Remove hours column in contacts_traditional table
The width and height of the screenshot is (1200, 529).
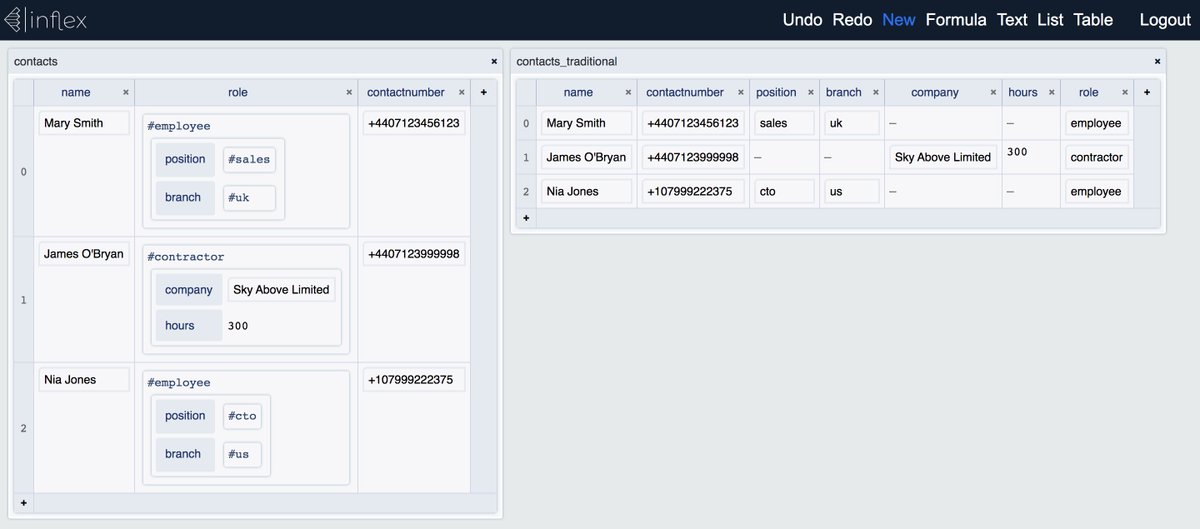tap(1052, 92)
